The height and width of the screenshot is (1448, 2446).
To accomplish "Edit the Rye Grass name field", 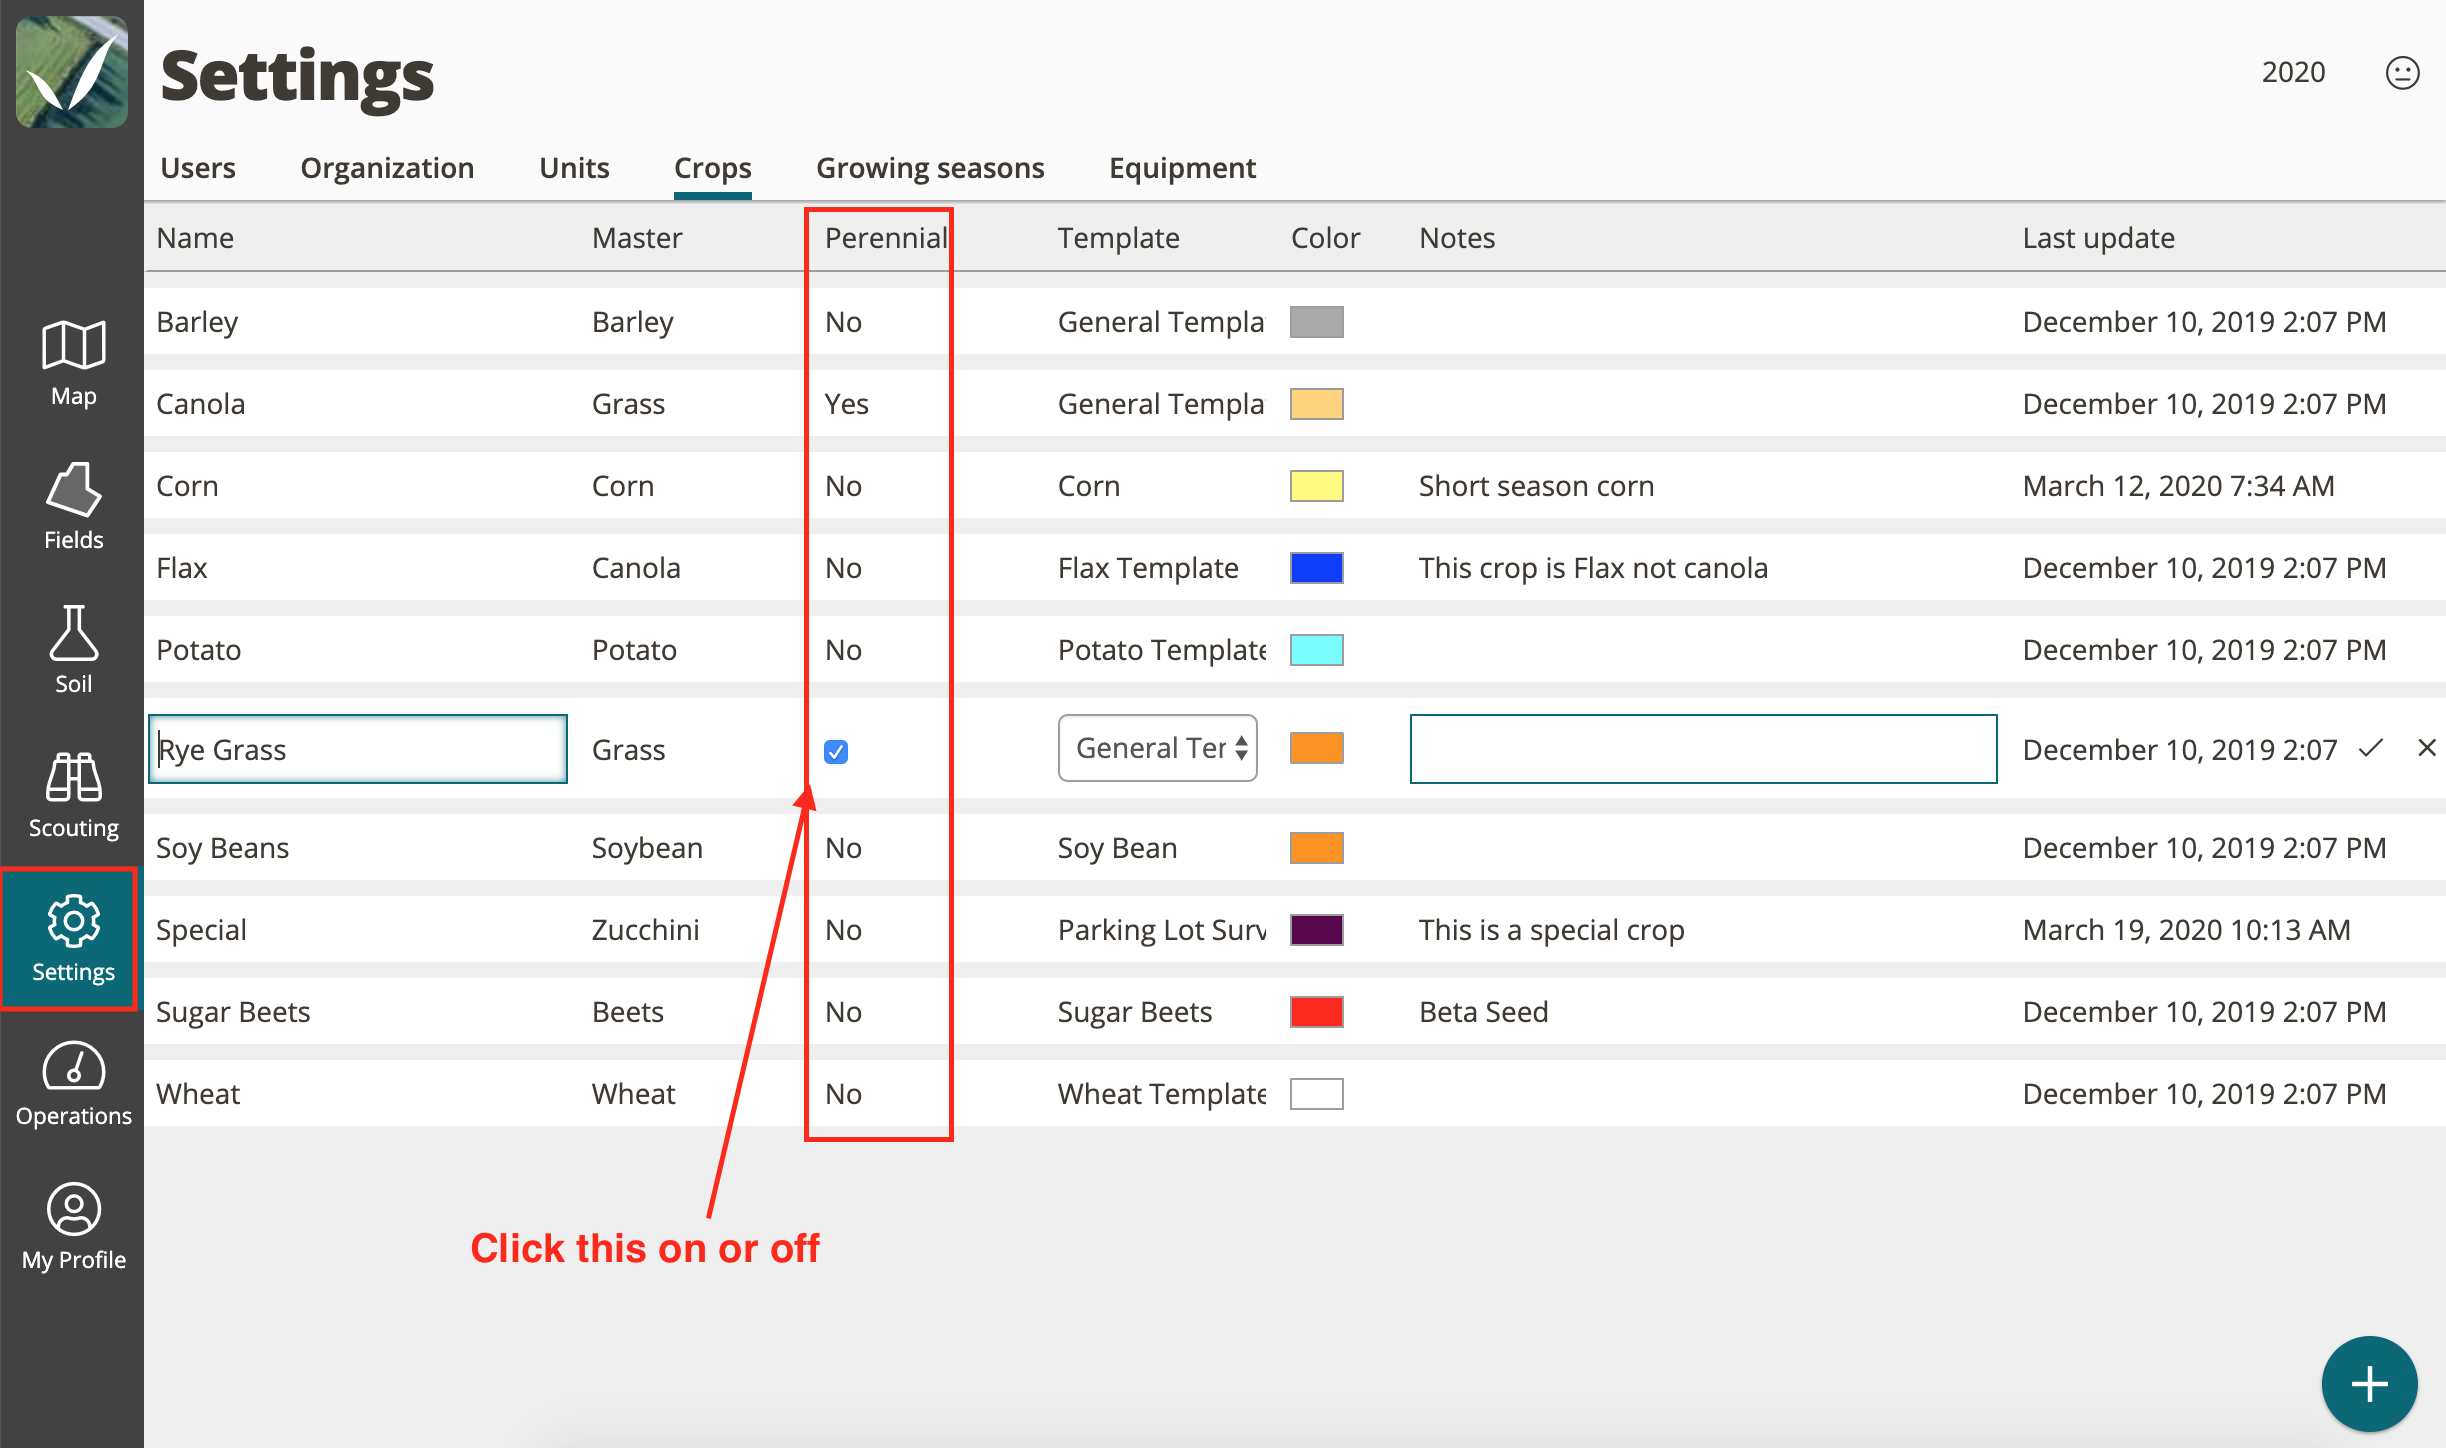I will (x=358, y=749).
